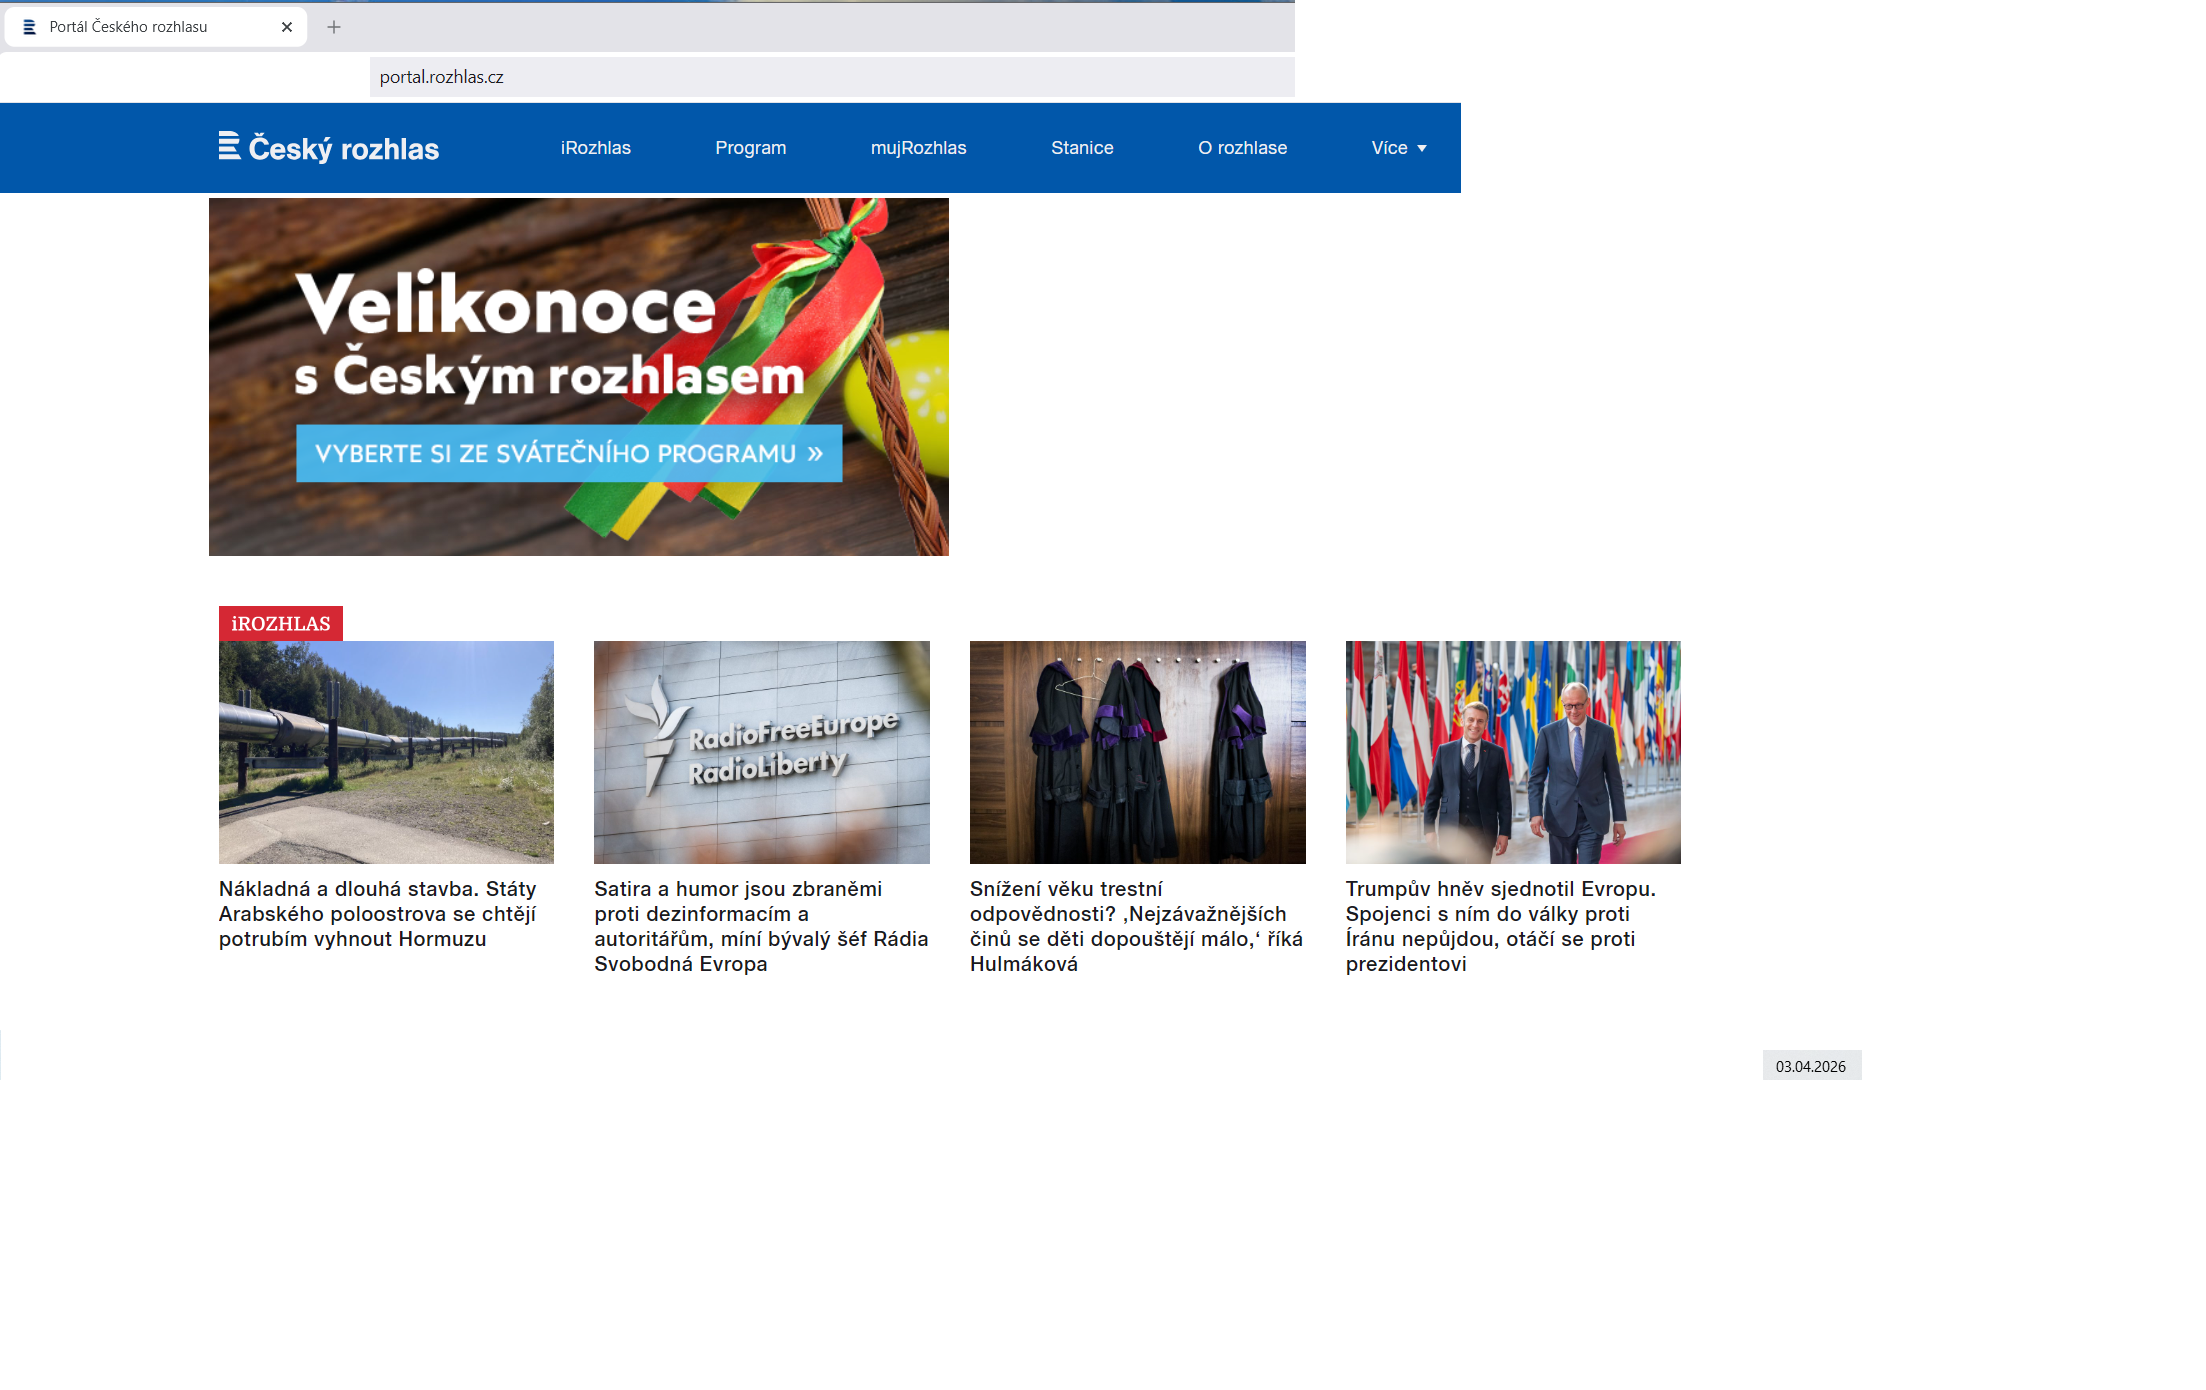2206x1390 pixels.
Task: Read the Trumpův hněv sjednotil Evropu headline
Action: tap(1500, 926)
